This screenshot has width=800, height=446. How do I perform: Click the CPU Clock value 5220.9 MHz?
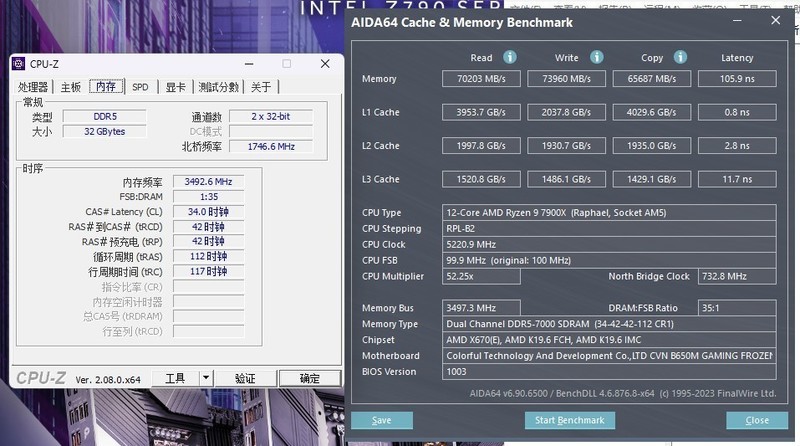pos(609,244)
